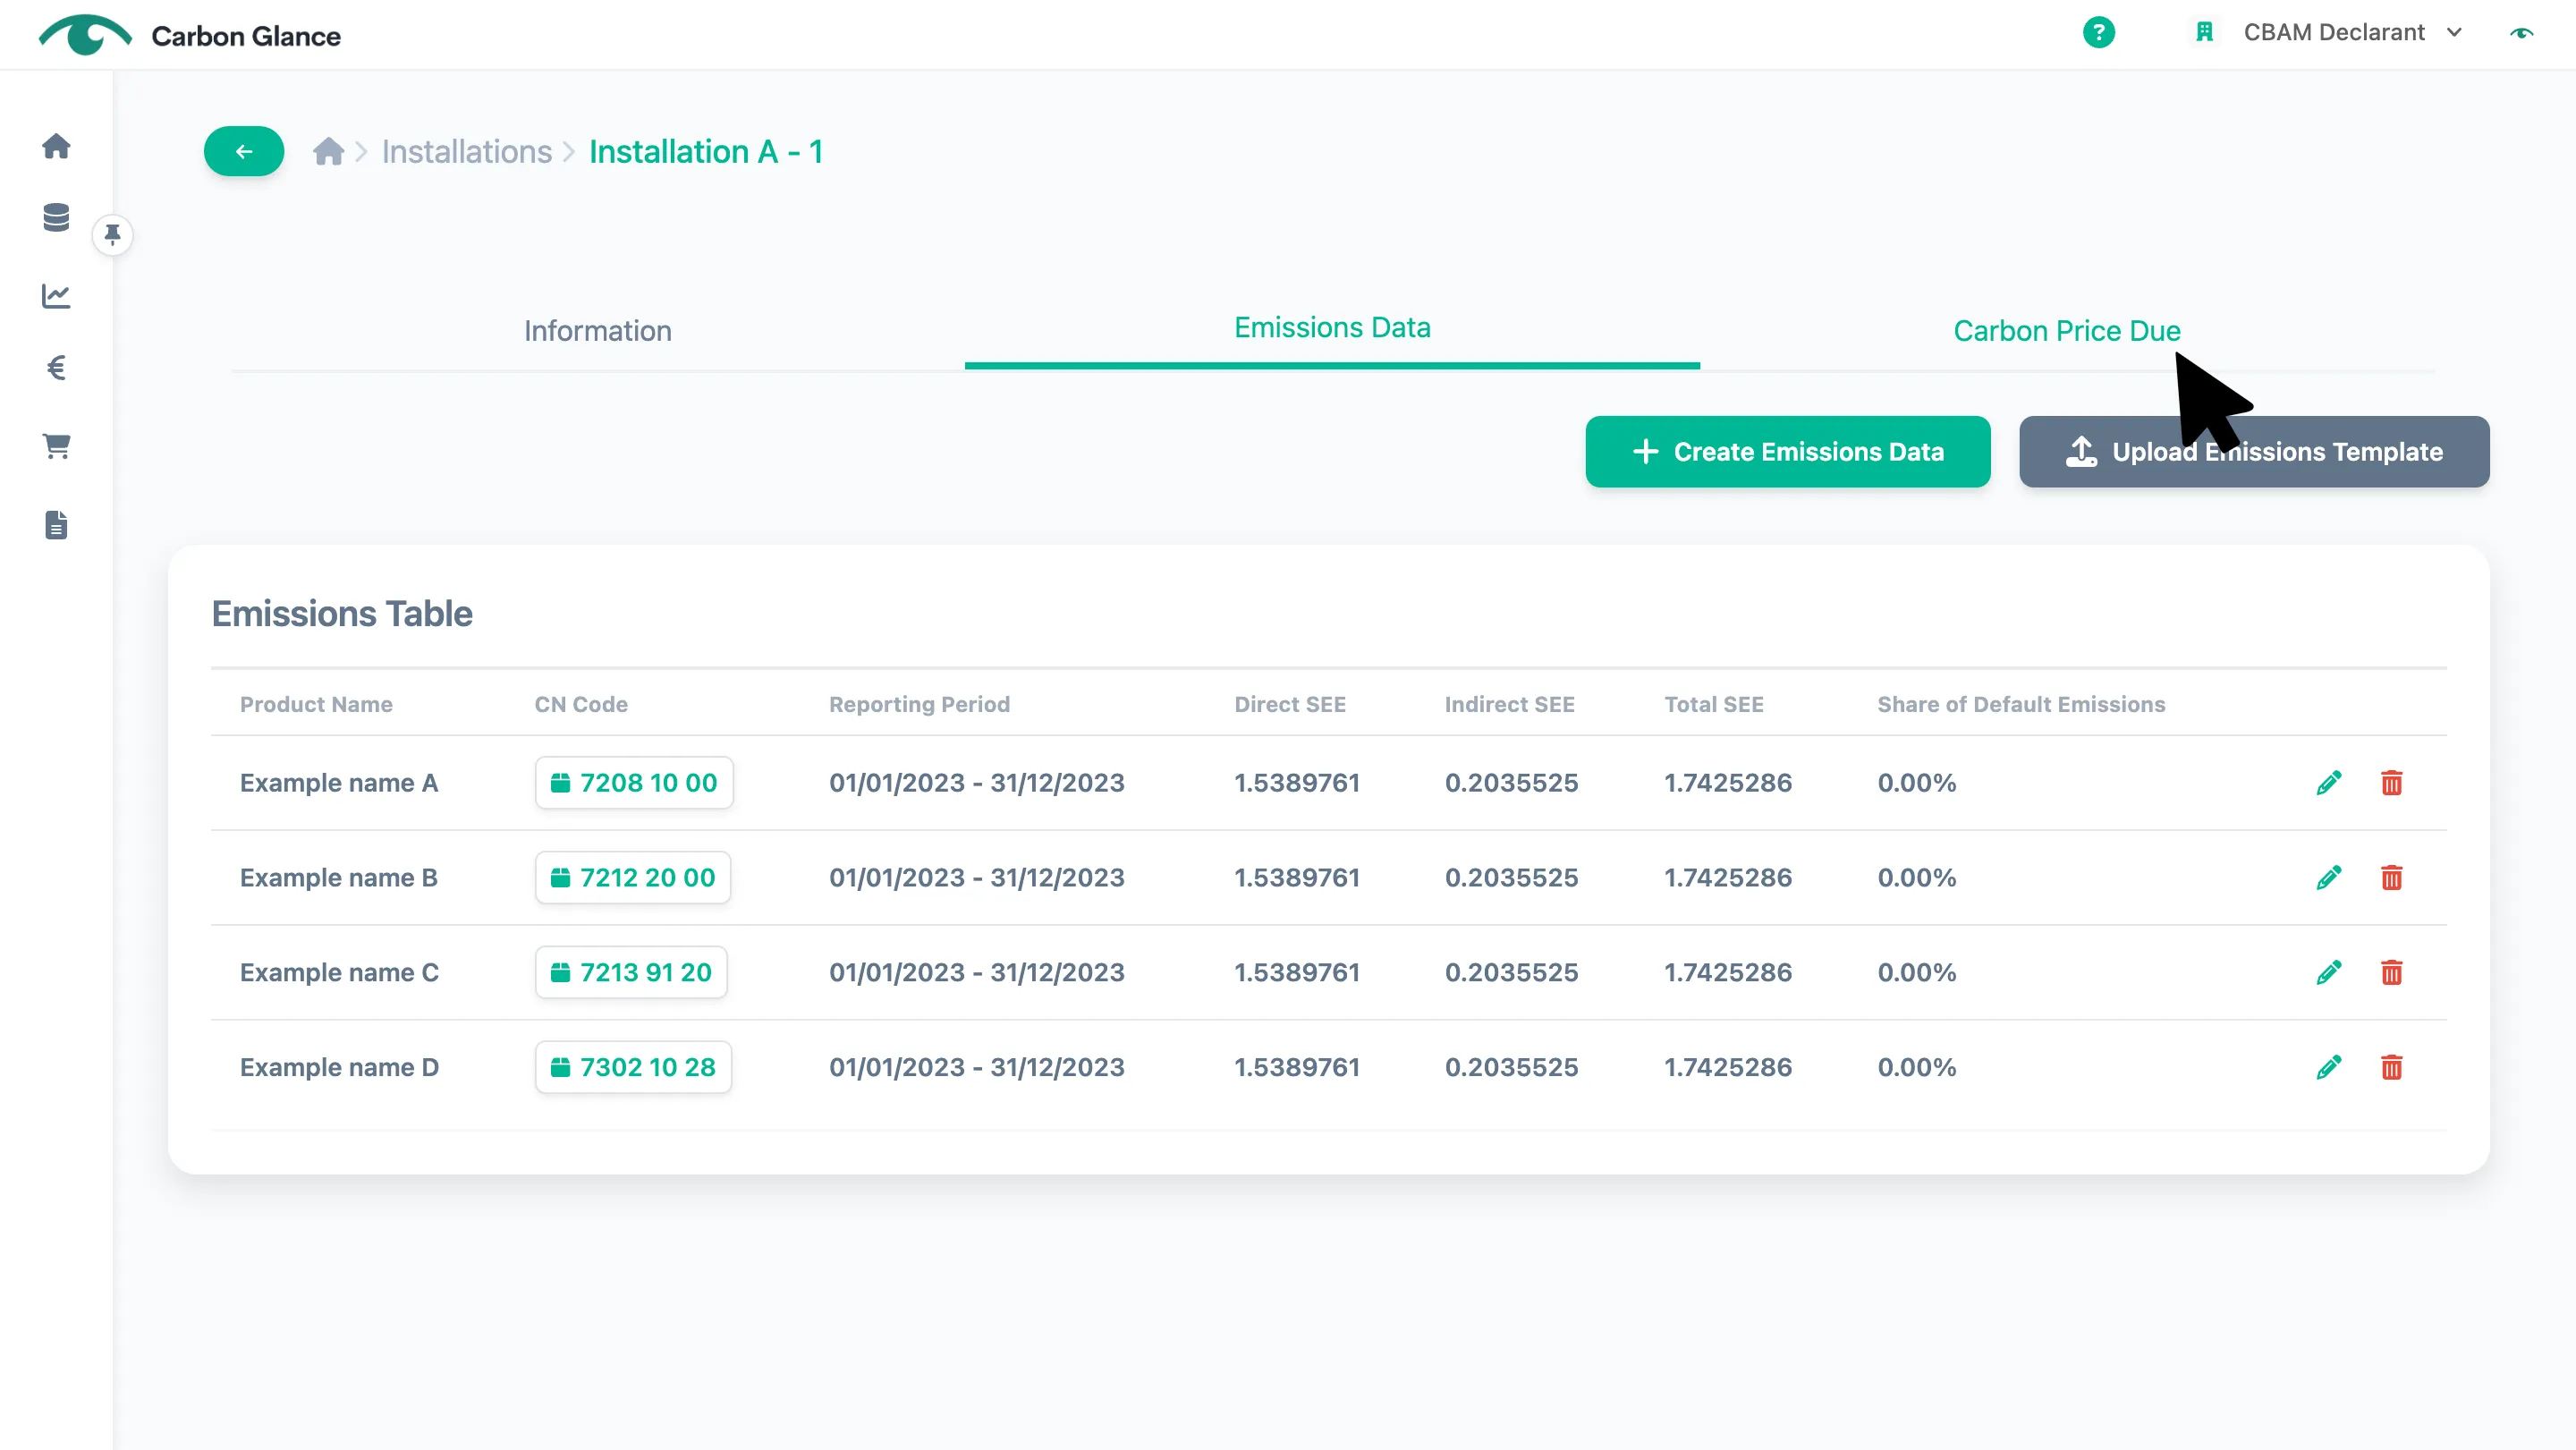The width and height of the screenshot is (2576, 1450).
Task: Open the database icon in sidebar
Action: (56, 217)
